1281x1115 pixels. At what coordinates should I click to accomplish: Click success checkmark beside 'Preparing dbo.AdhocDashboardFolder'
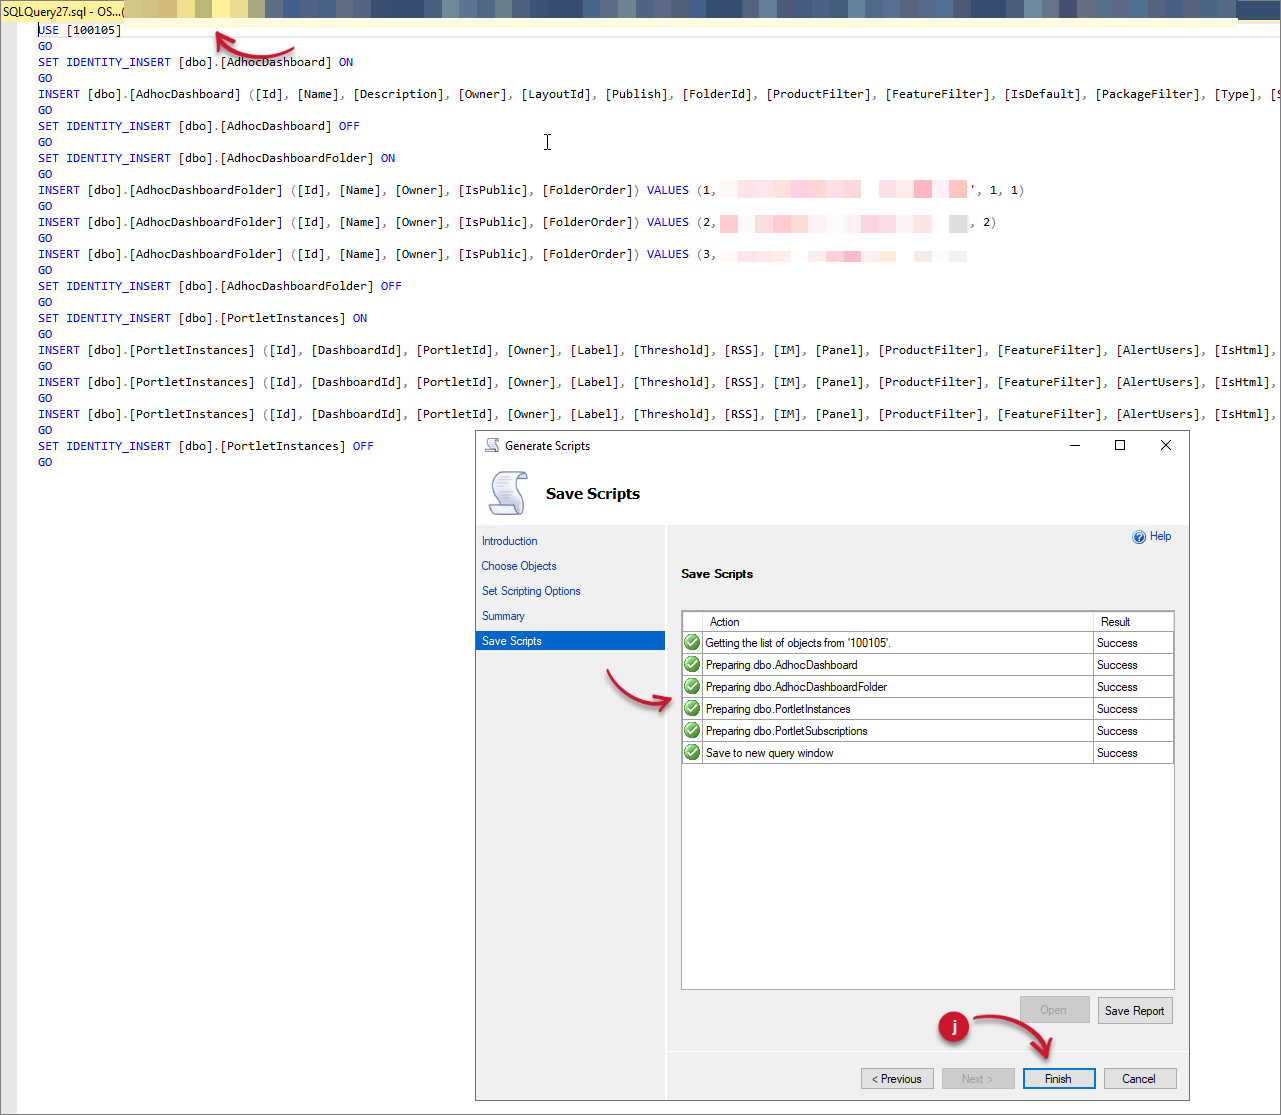(691, 686)
